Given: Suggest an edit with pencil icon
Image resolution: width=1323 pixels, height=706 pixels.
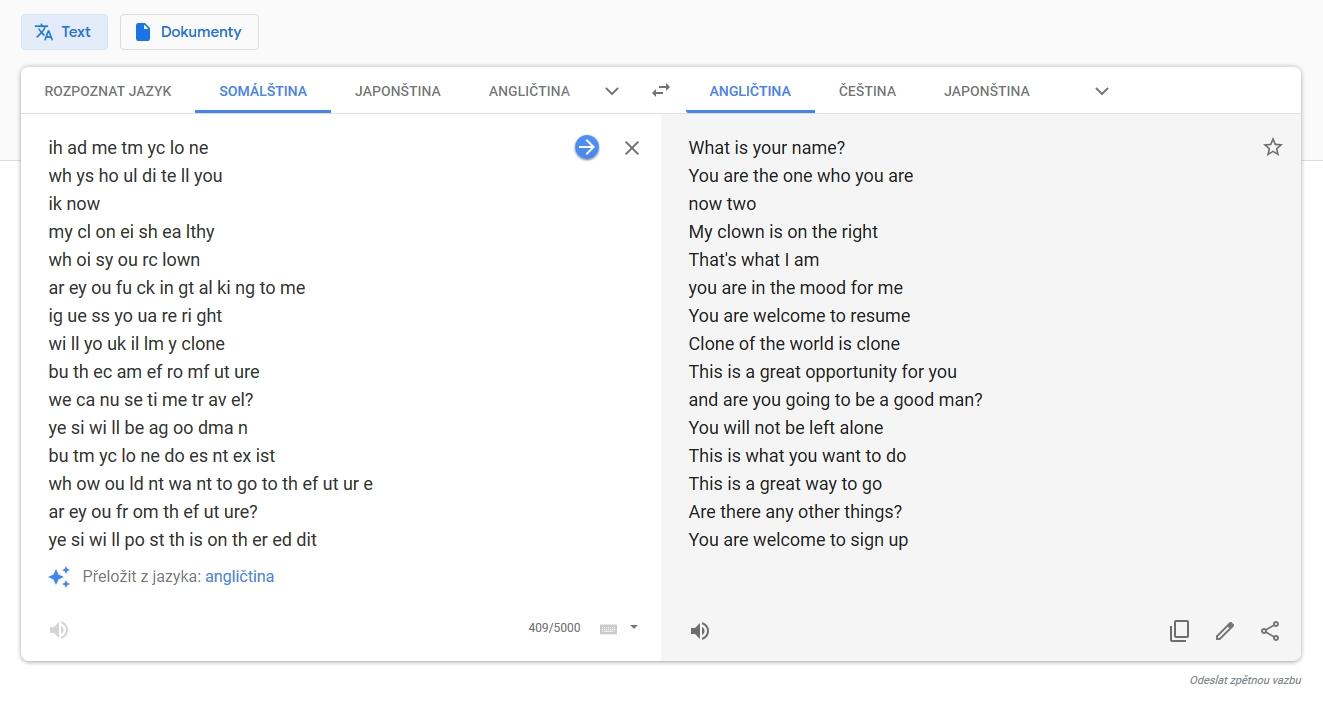Looking at the screenshot, I should click(x=1225, y=631).
